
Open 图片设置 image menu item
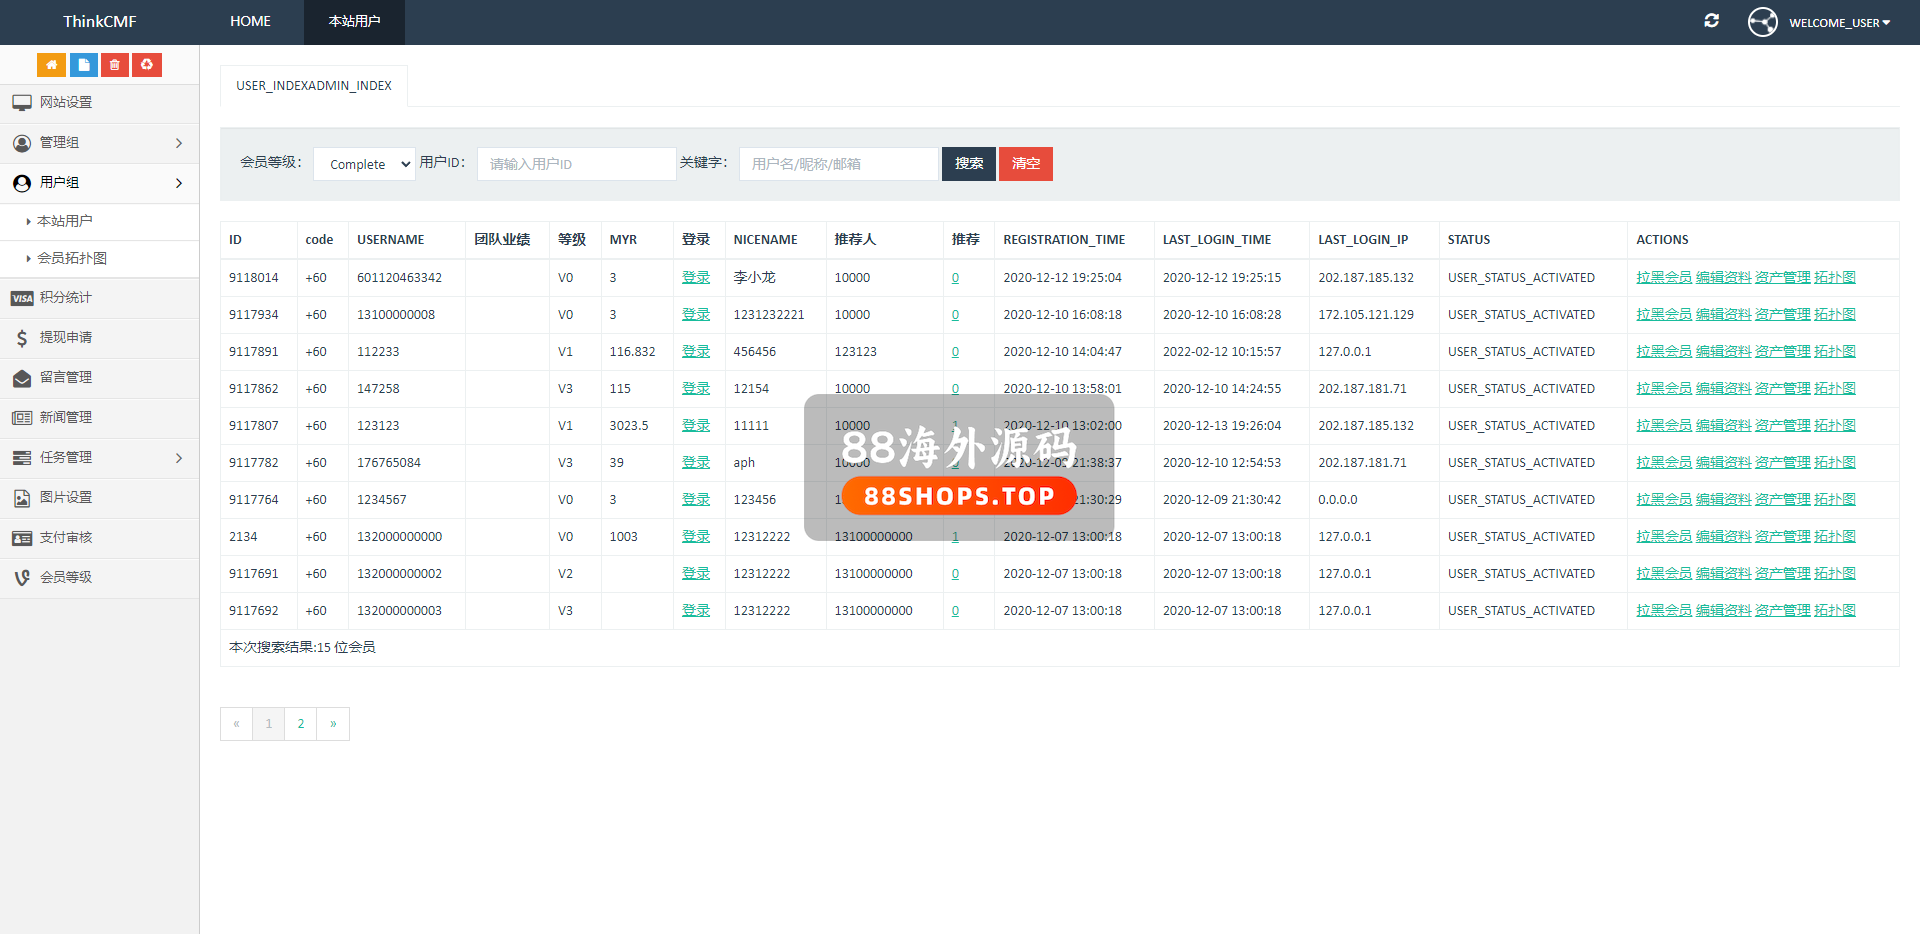[x=66, y=498]
